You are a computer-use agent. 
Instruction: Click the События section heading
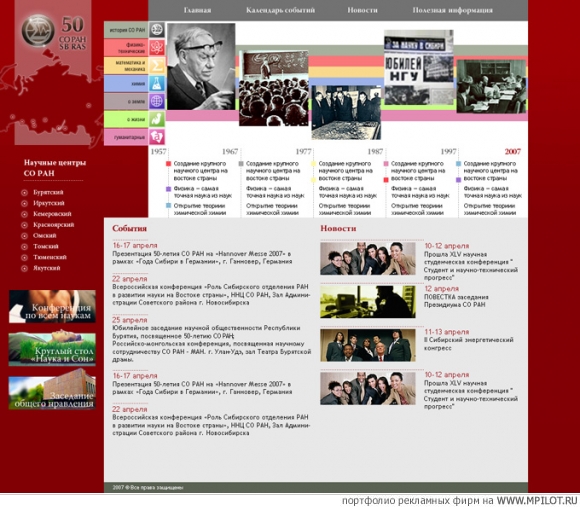click(129, 228)
